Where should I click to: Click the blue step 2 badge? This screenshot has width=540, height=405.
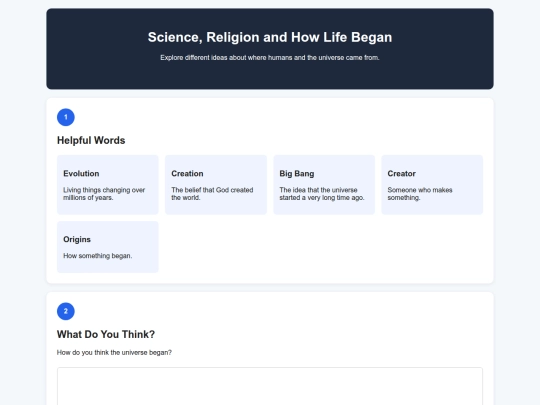(x=66, y=311)
